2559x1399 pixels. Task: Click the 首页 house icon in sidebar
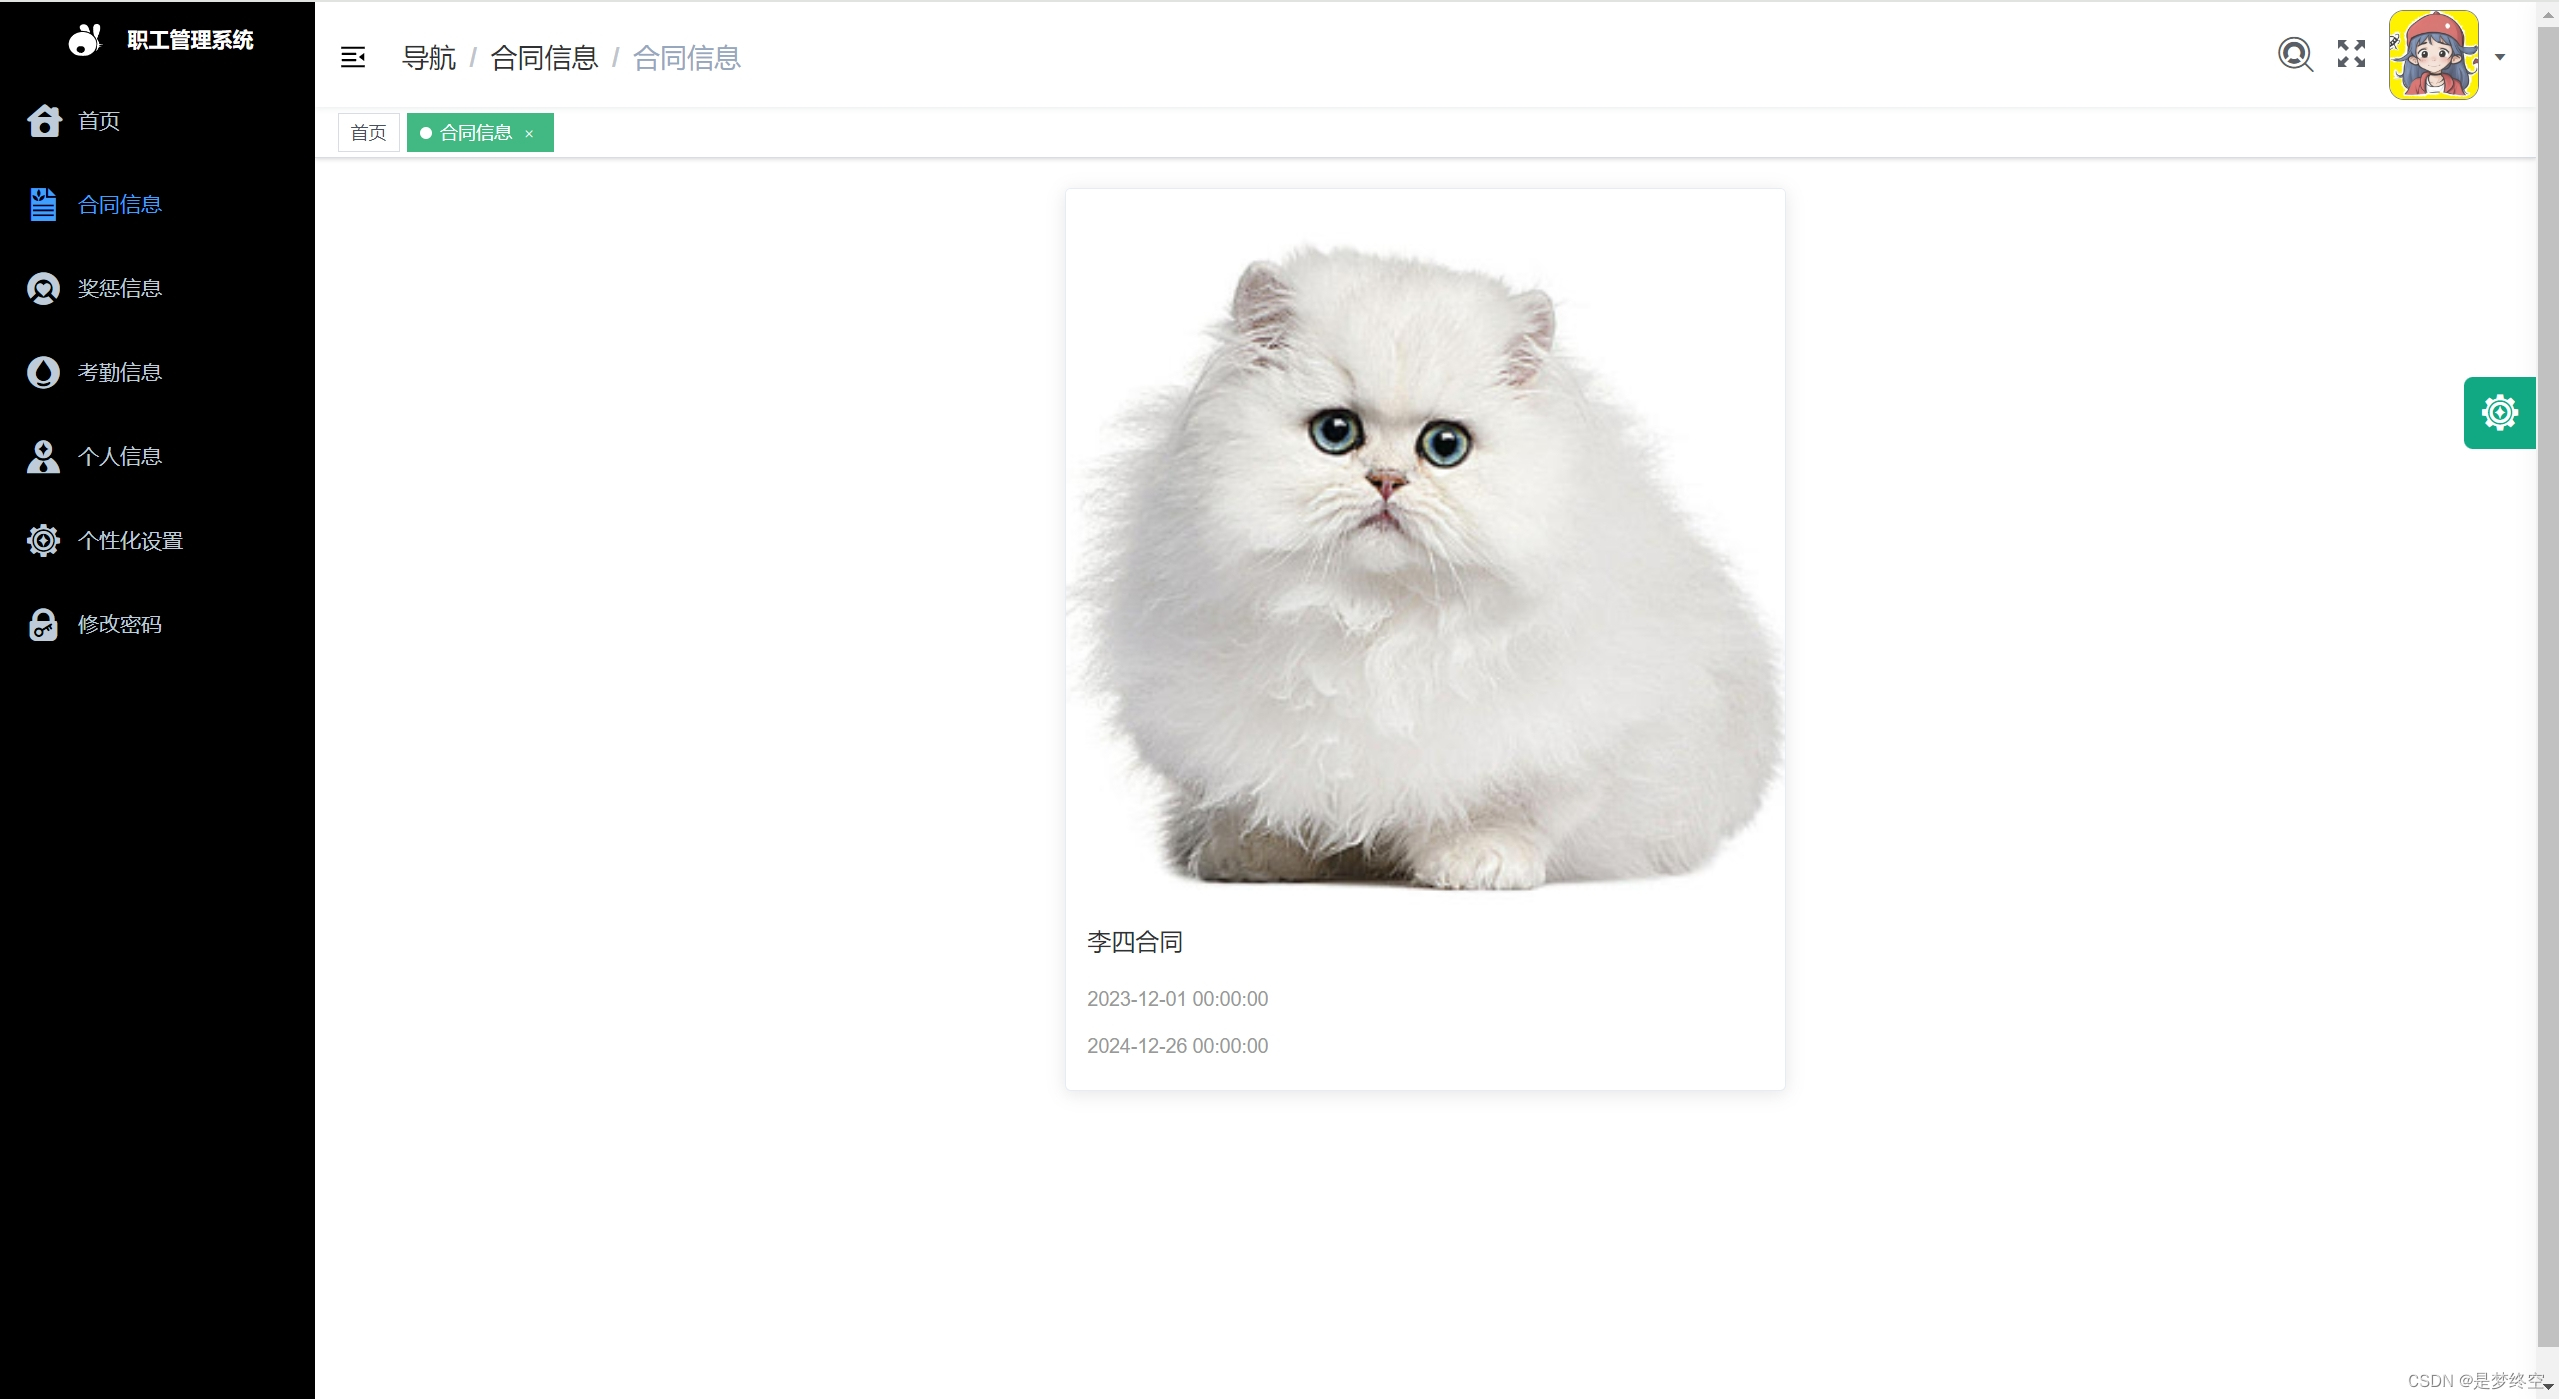click(x=44, y=121)
